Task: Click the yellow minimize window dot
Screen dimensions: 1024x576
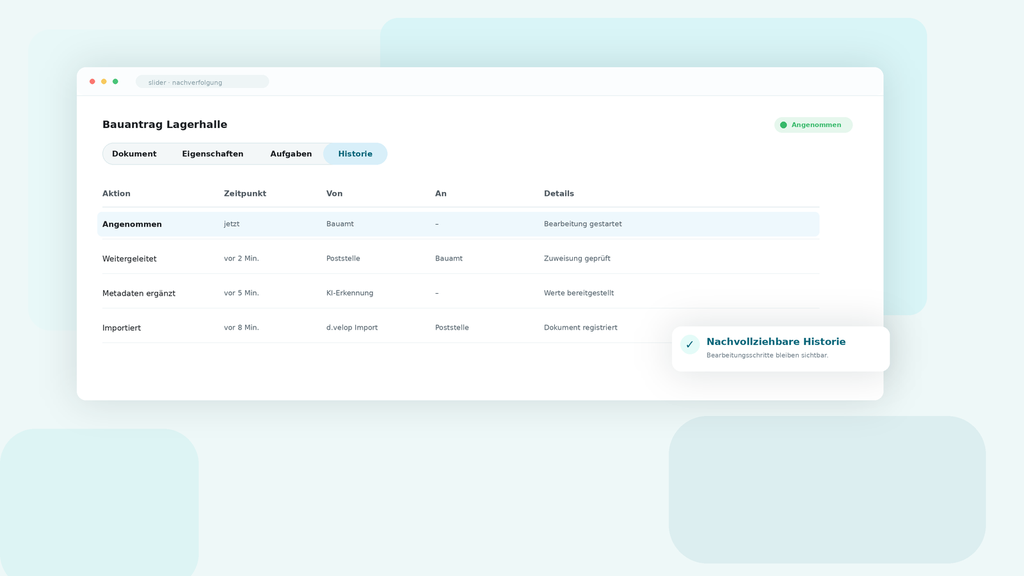Action: point(104,82)
